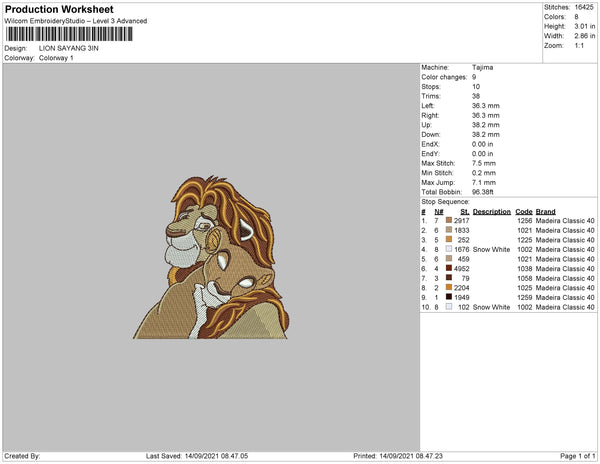Click the Width value '2.86 in'

click(584, 36)
